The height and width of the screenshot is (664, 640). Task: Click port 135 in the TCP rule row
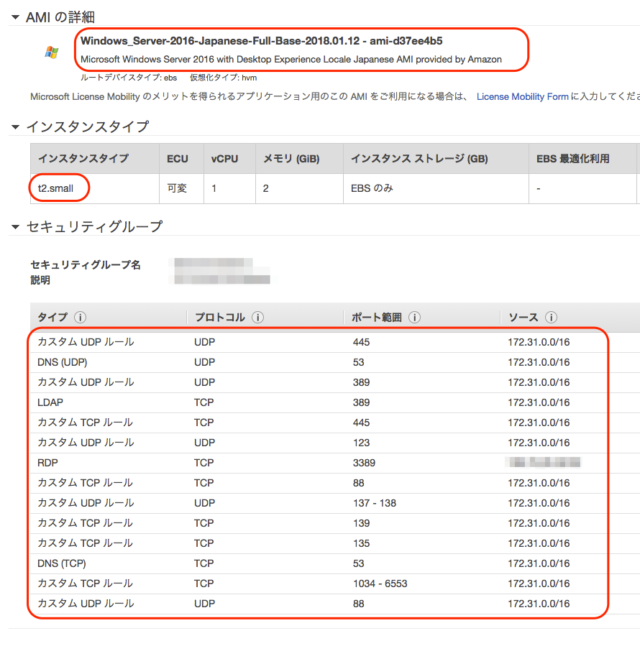click(361, 543)
